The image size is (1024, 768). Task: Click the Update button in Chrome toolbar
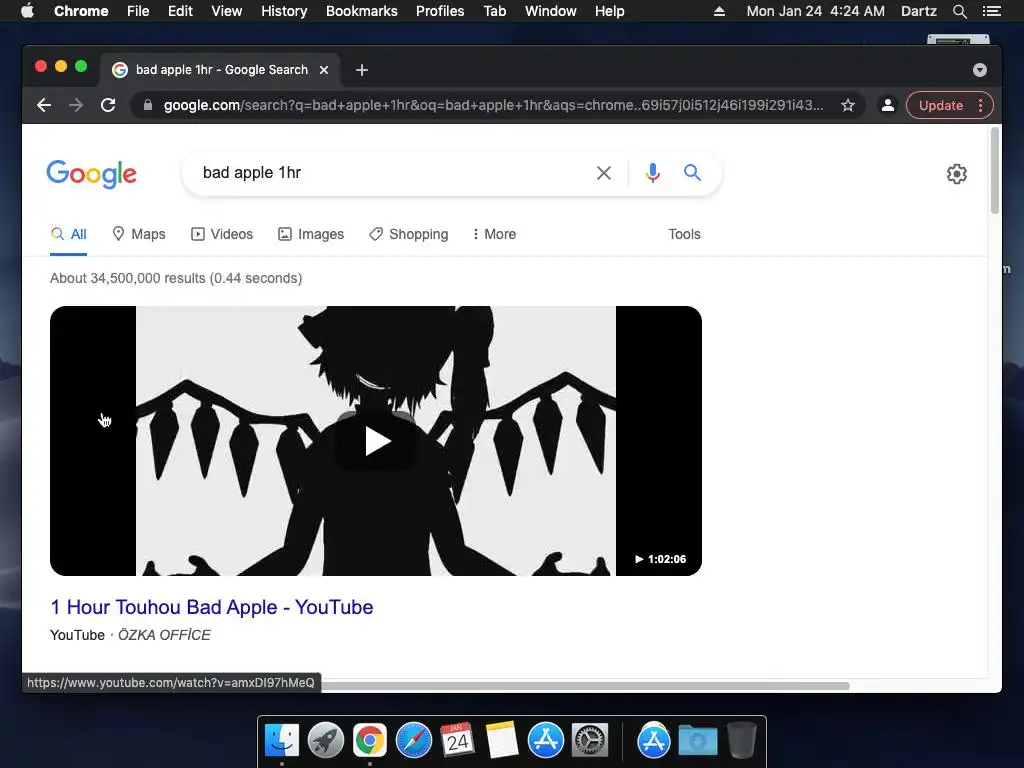[x=940, y=105]
